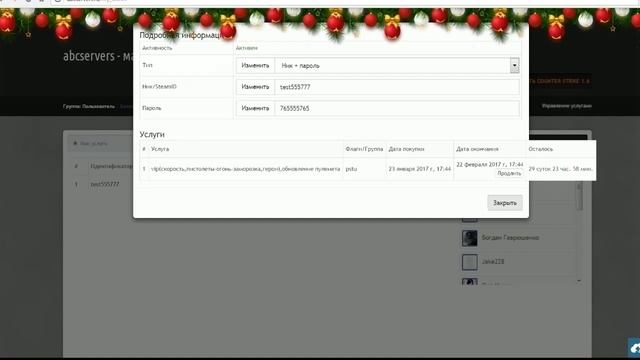Click end date '22 февраля 2017 г., 17:44'
Image resolution: width=640 pixels, height=360 pixels.
490,164
